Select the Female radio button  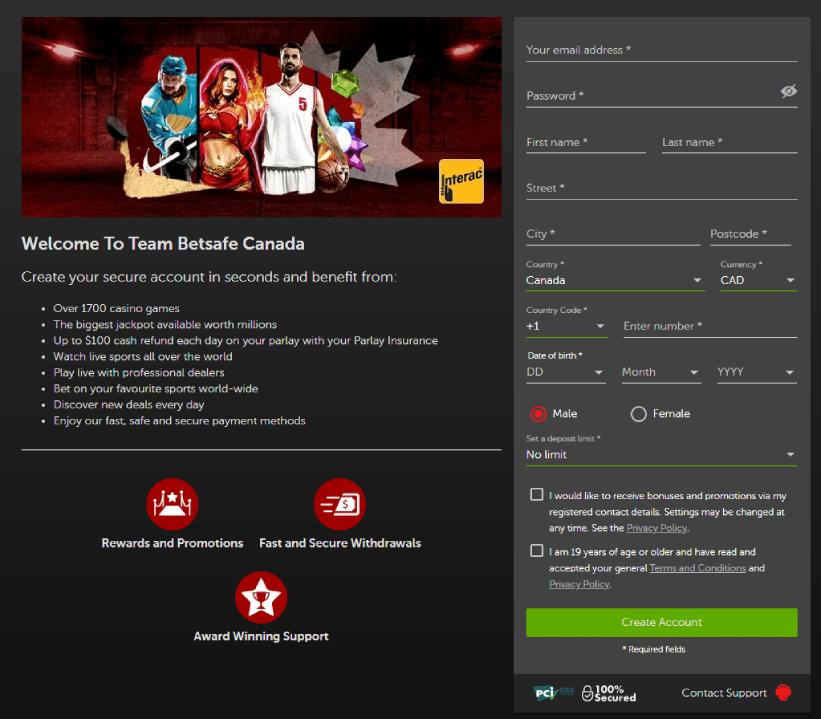(x=638, y=414)
